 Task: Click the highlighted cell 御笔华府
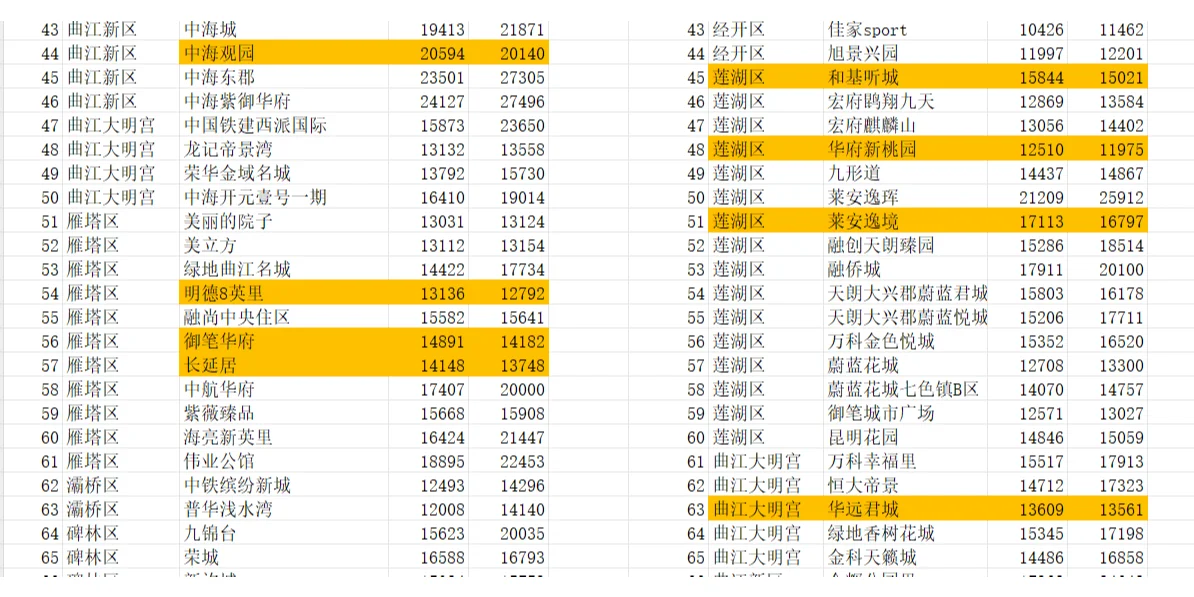click(x=283, y=342)
